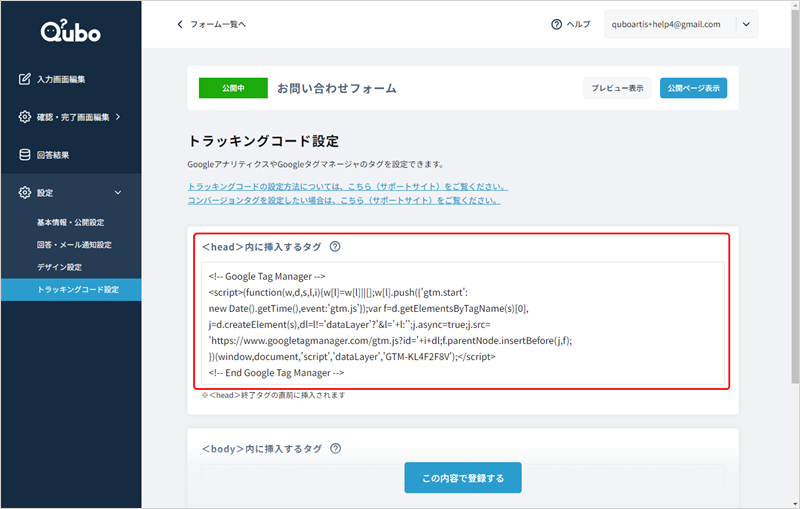
Task: Collapse the 設定 menu section
Action: pos(117,192)
